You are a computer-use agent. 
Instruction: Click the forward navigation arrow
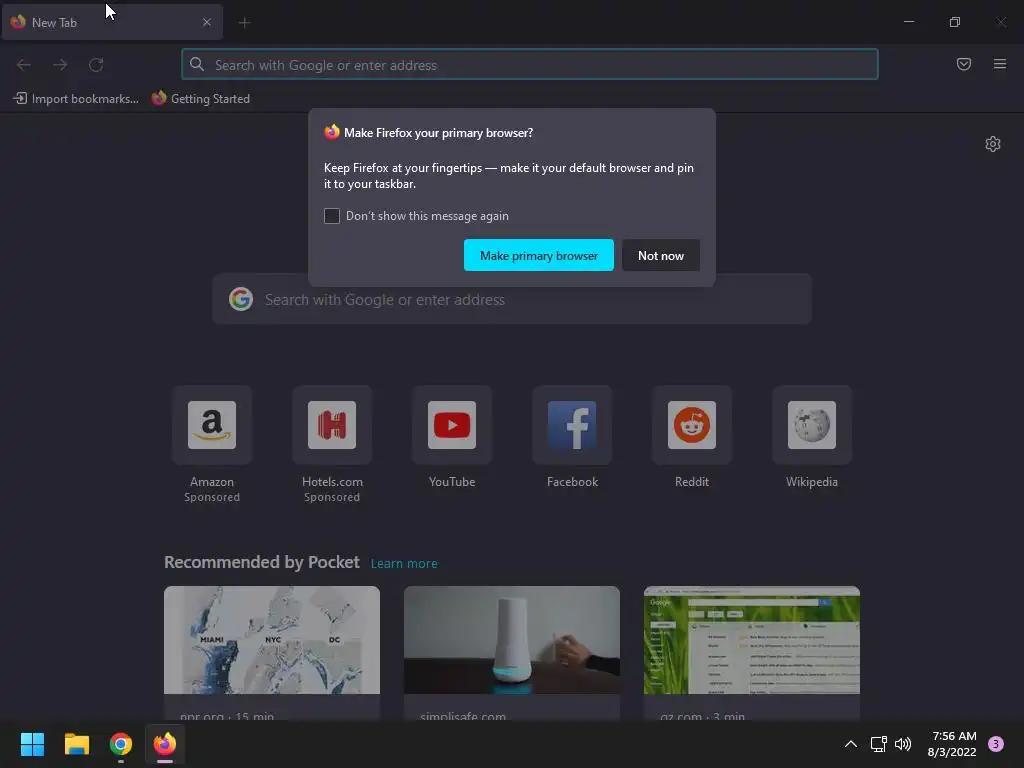pos(60,65)
